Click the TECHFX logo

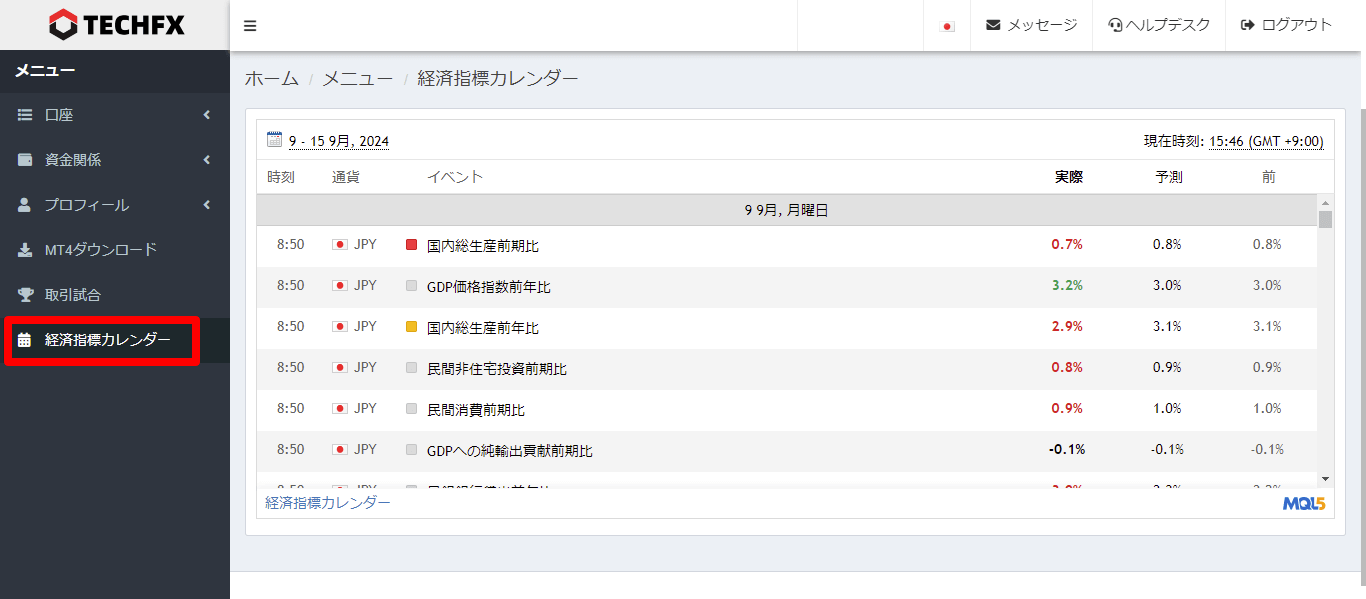(x=116, y=25)
